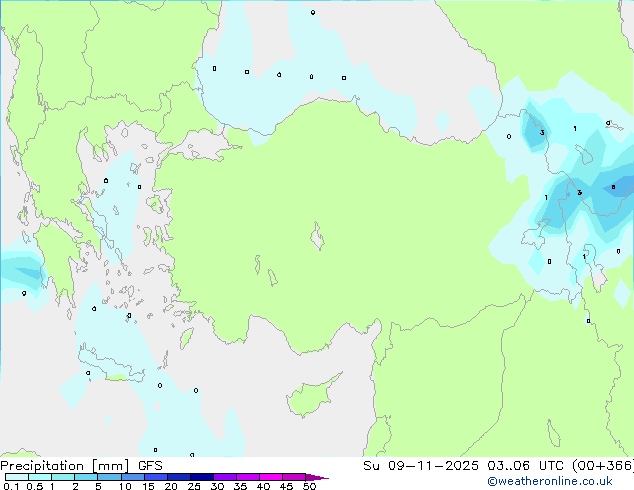
Task: Select the legend swatch between 5 and 10
Action: click(109, 477)
